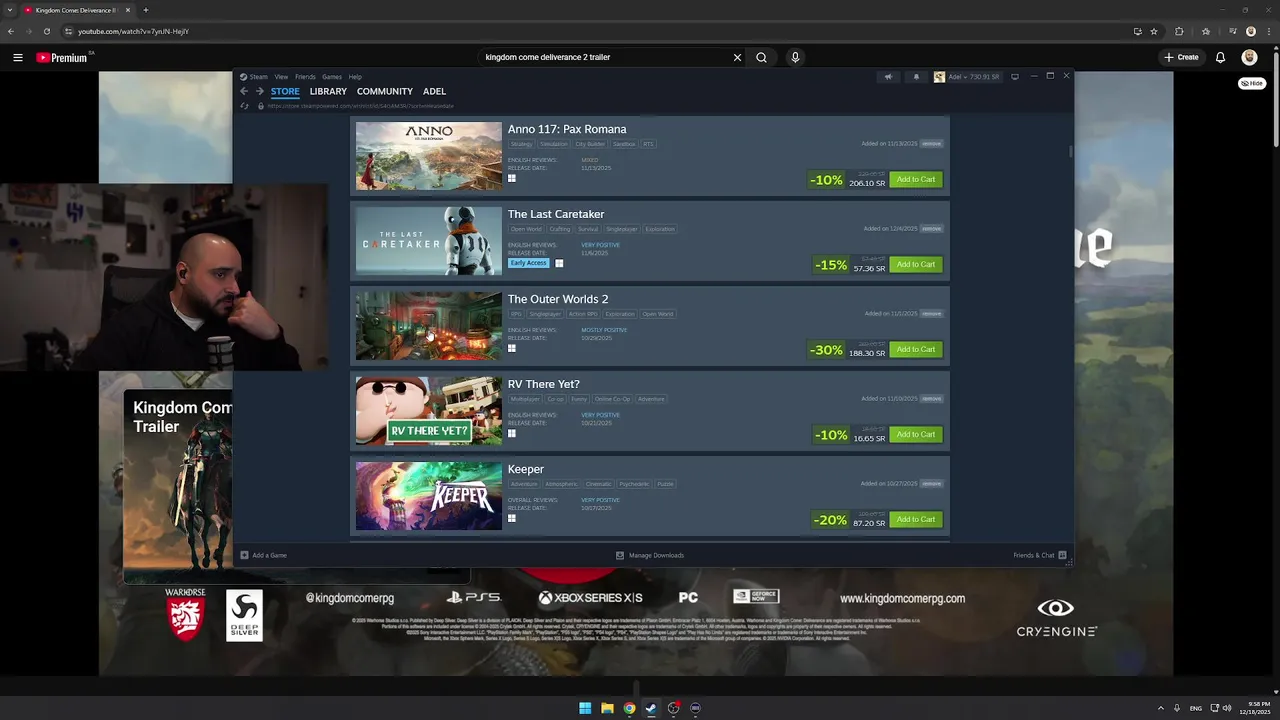Image resolution: width=1280 pixels, height=720 pixels.
Task: Close the Kingdom Come Deliverance tab
Action: tap(128, 10)
